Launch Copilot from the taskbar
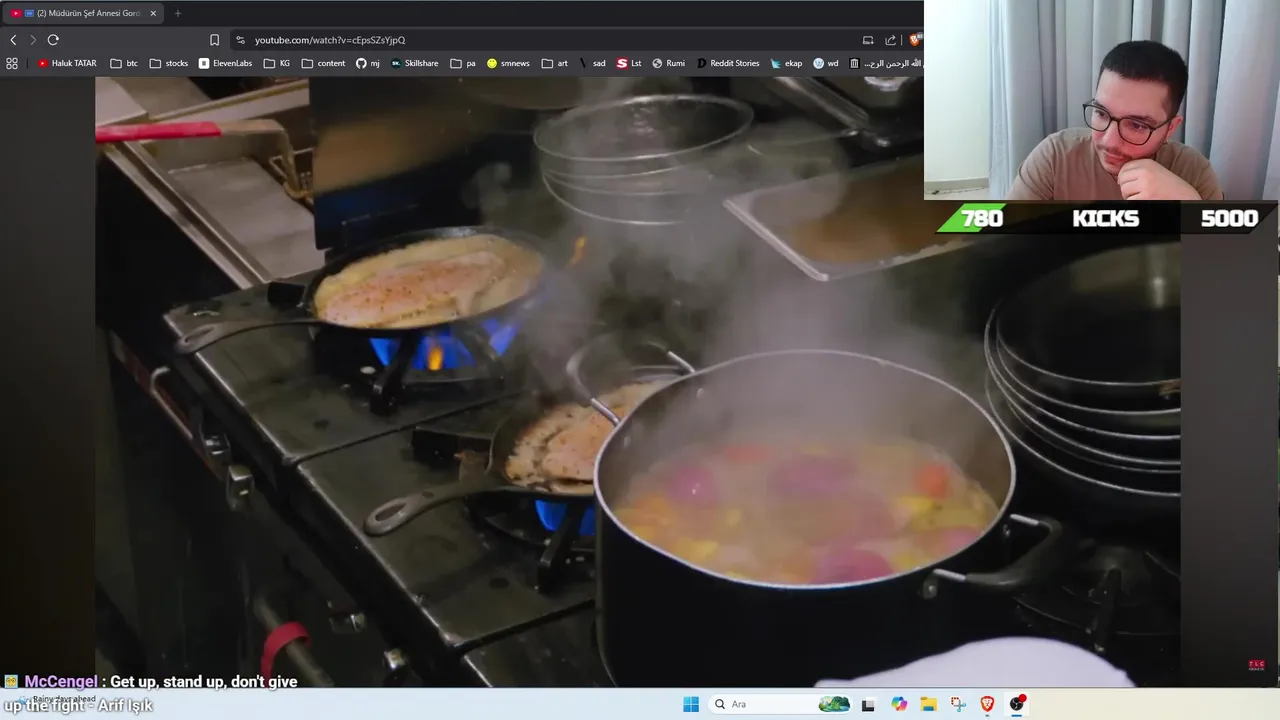The width and height of the screenshot is (1280, 720). tap(899, 704)
